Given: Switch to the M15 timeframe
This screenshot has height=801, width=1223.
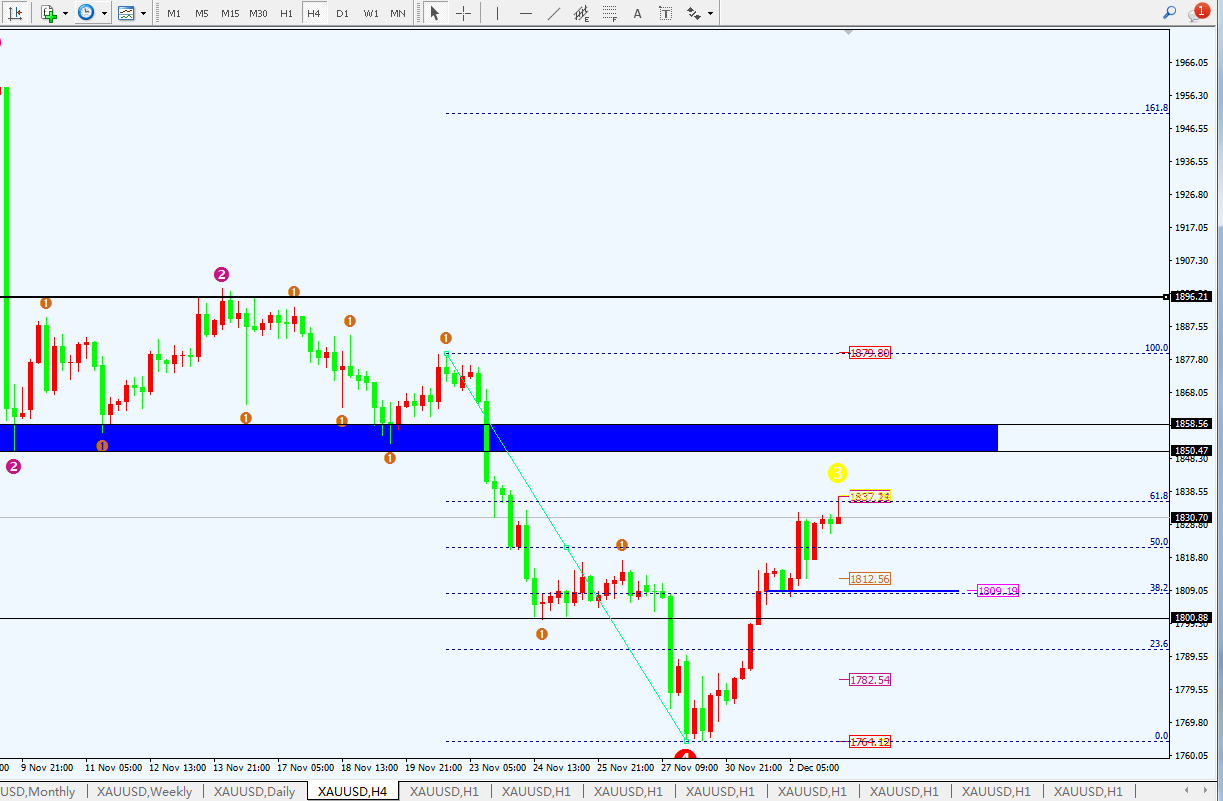Looking at the screenshot, I should point(230,13).
